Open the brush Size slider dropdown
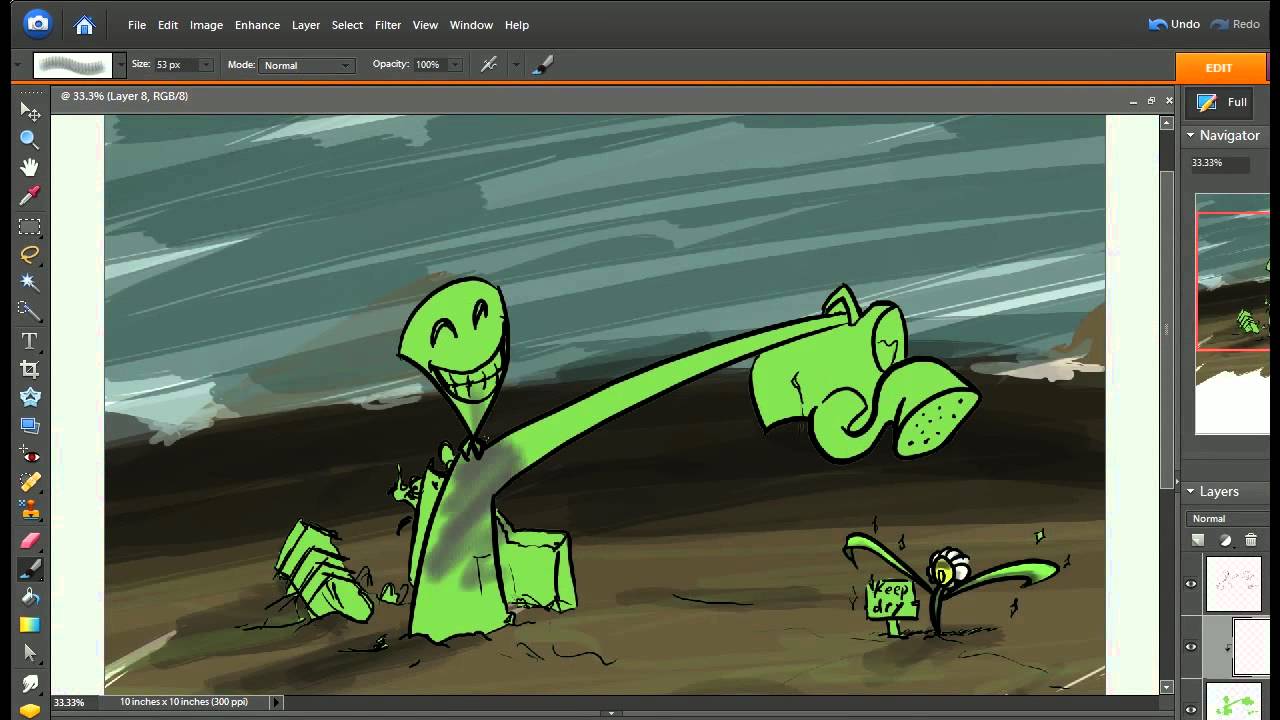Screen dimensions: 1280x720 point(206,65)
